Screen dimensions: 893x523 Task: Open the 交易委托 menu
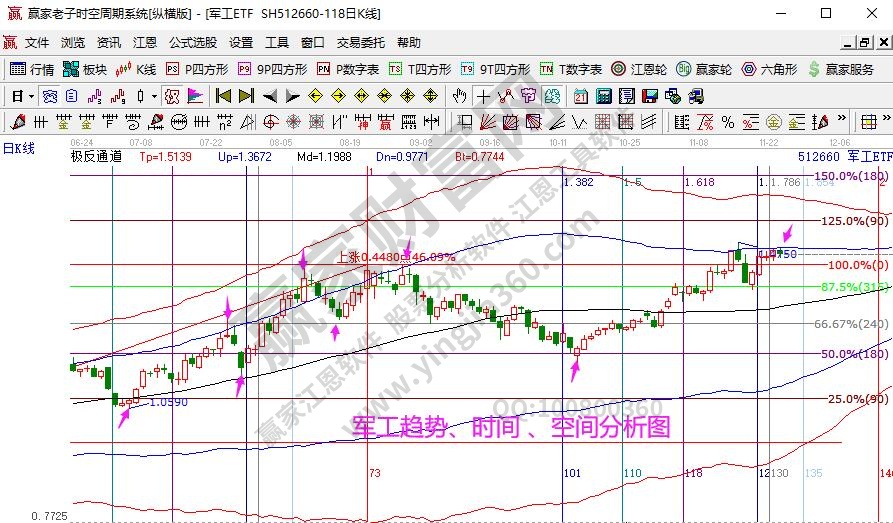[x=360, y=43]
